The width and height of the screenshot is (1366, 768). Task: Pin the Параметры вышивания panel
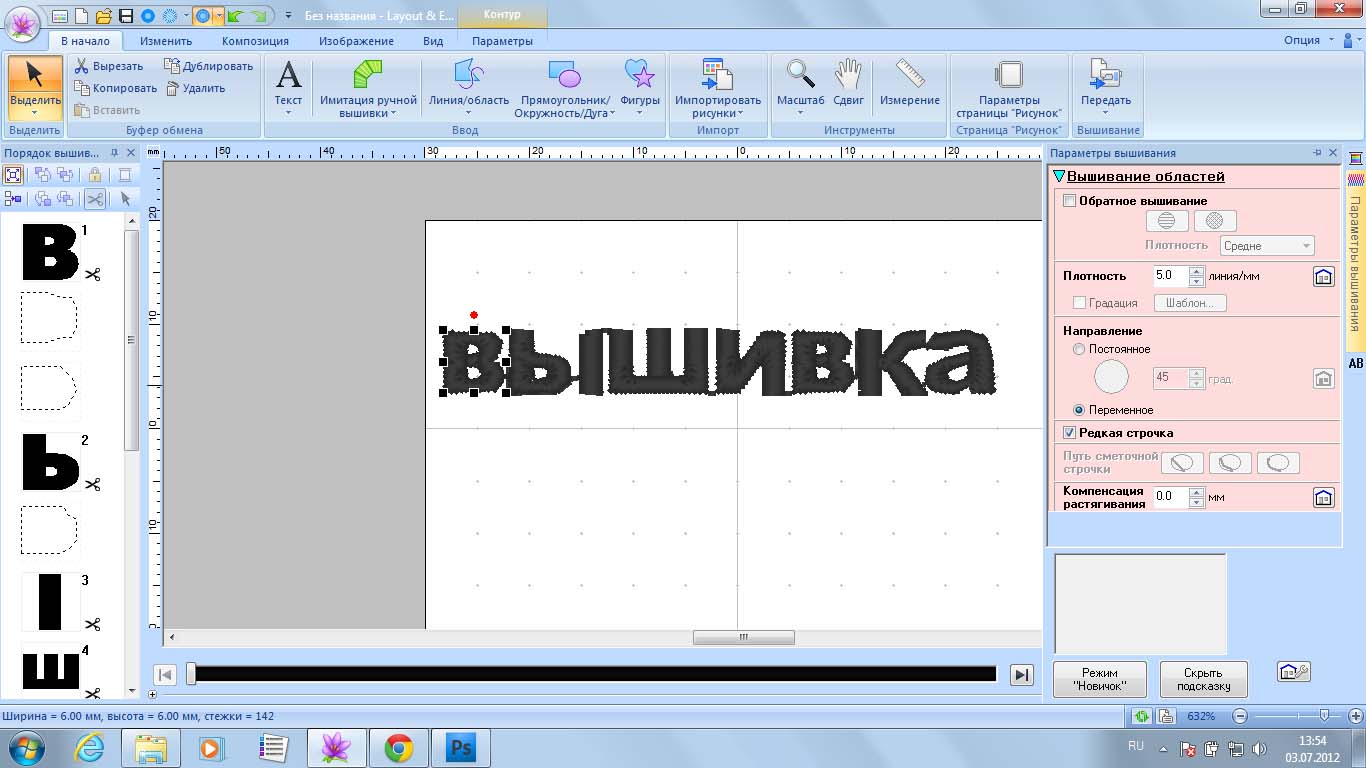pos(1318,153)
